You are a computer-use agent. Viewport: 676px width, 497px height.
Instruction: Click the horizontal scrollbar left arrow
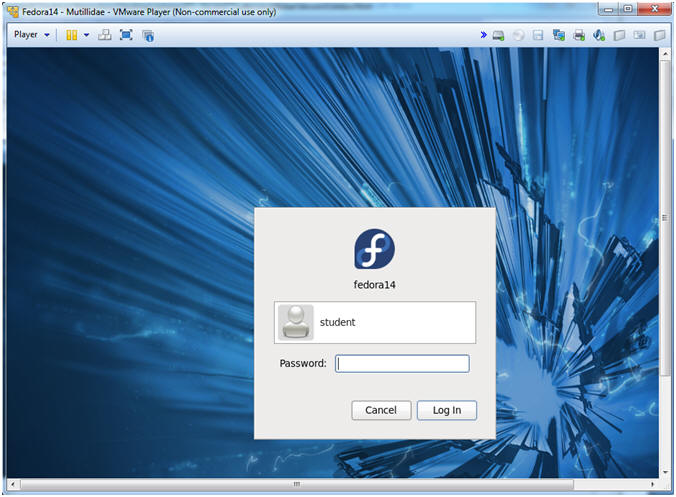point(13,484)
